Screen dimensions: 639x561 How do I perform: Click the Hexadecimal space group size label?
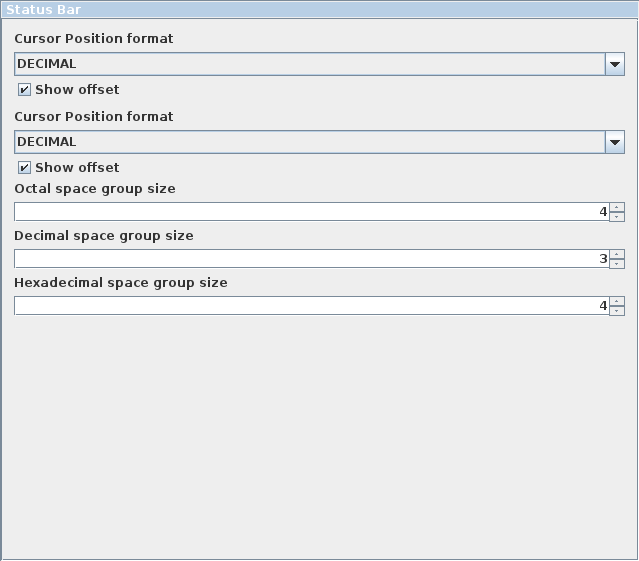[x=121, y=283]
